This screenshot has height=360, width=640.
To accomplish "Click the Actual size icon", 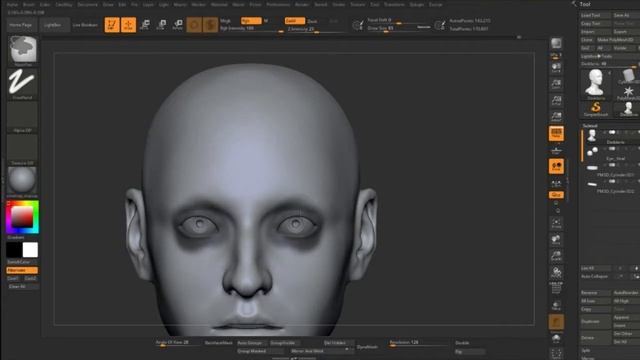I will 556,100.
